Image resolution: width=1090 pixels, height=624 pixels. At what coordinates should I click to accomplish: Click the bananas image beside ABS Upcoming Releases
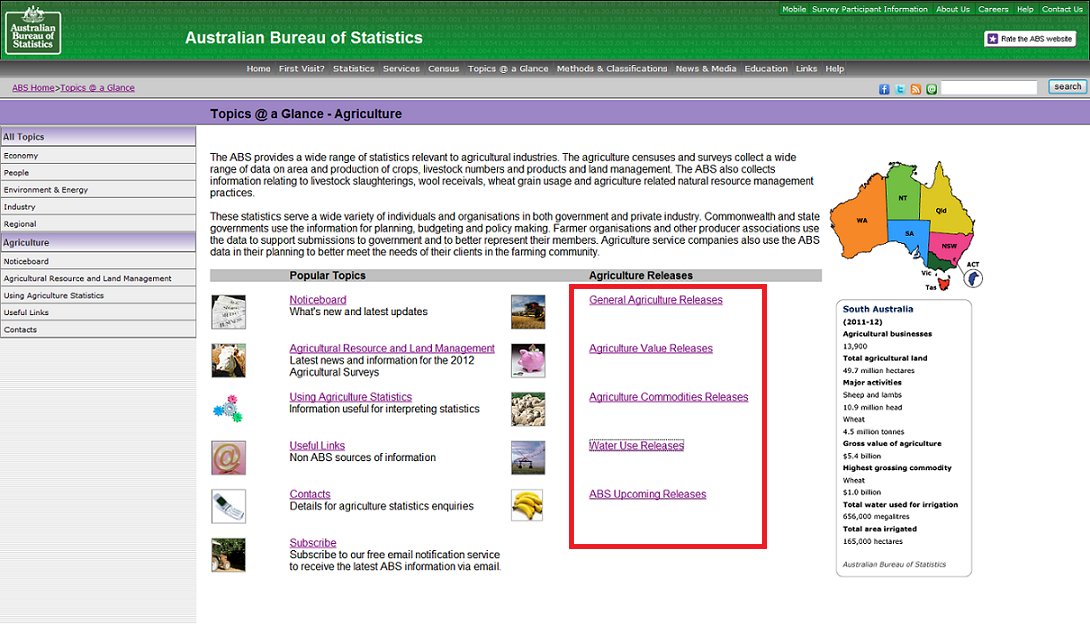point(527,506)
